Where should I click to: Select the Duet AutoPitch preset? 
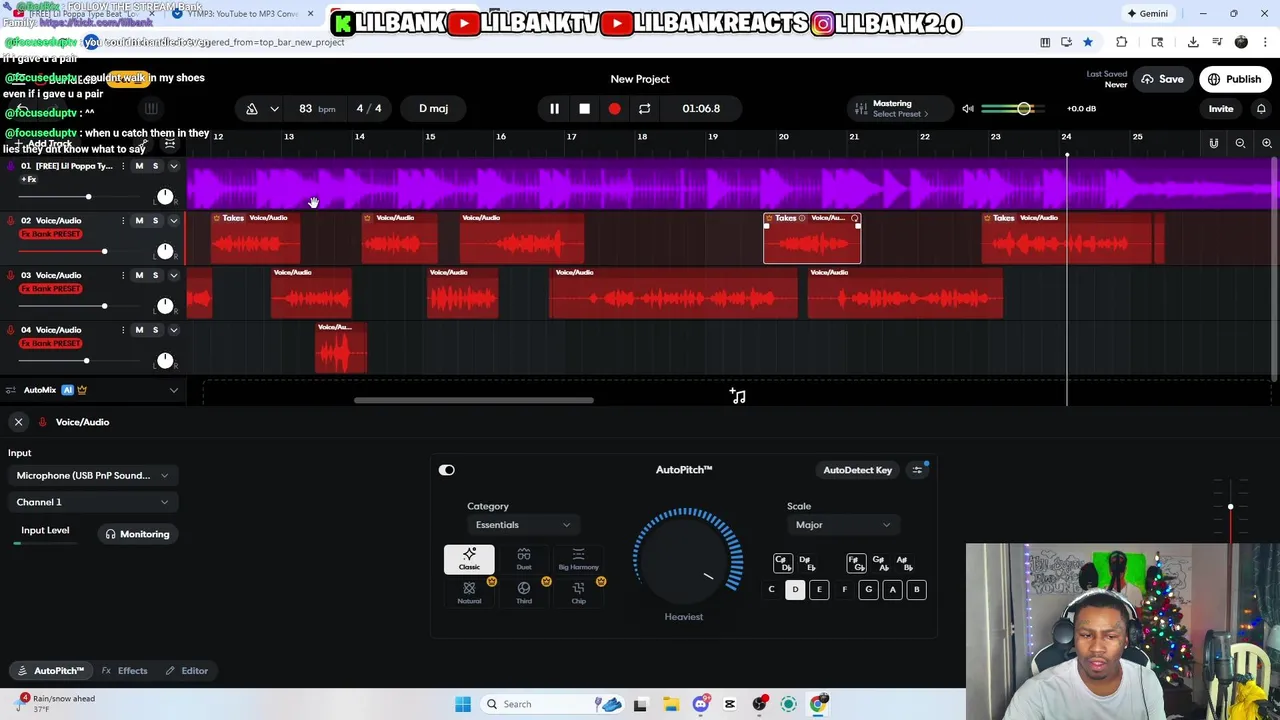point(524,559)
